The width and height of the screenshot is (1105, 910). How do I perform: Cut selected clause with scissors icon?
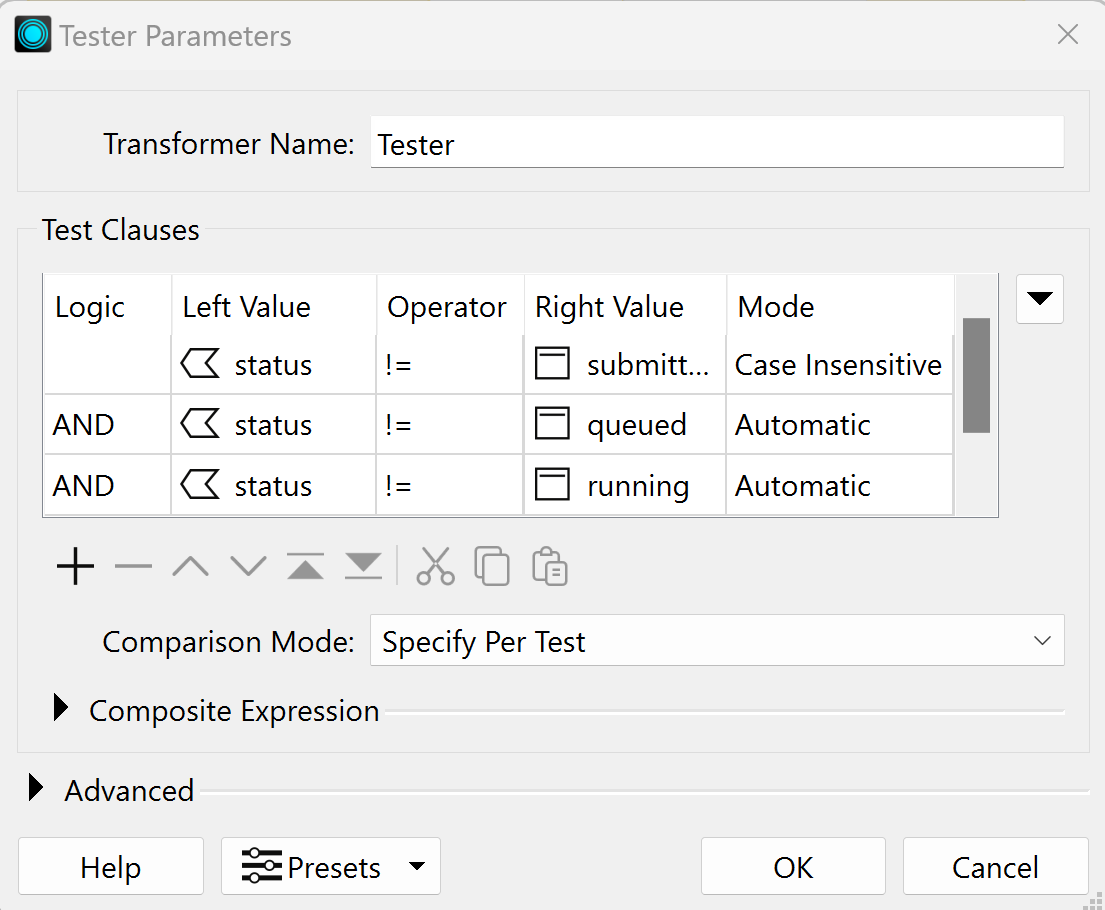click(x=435, y=567)
